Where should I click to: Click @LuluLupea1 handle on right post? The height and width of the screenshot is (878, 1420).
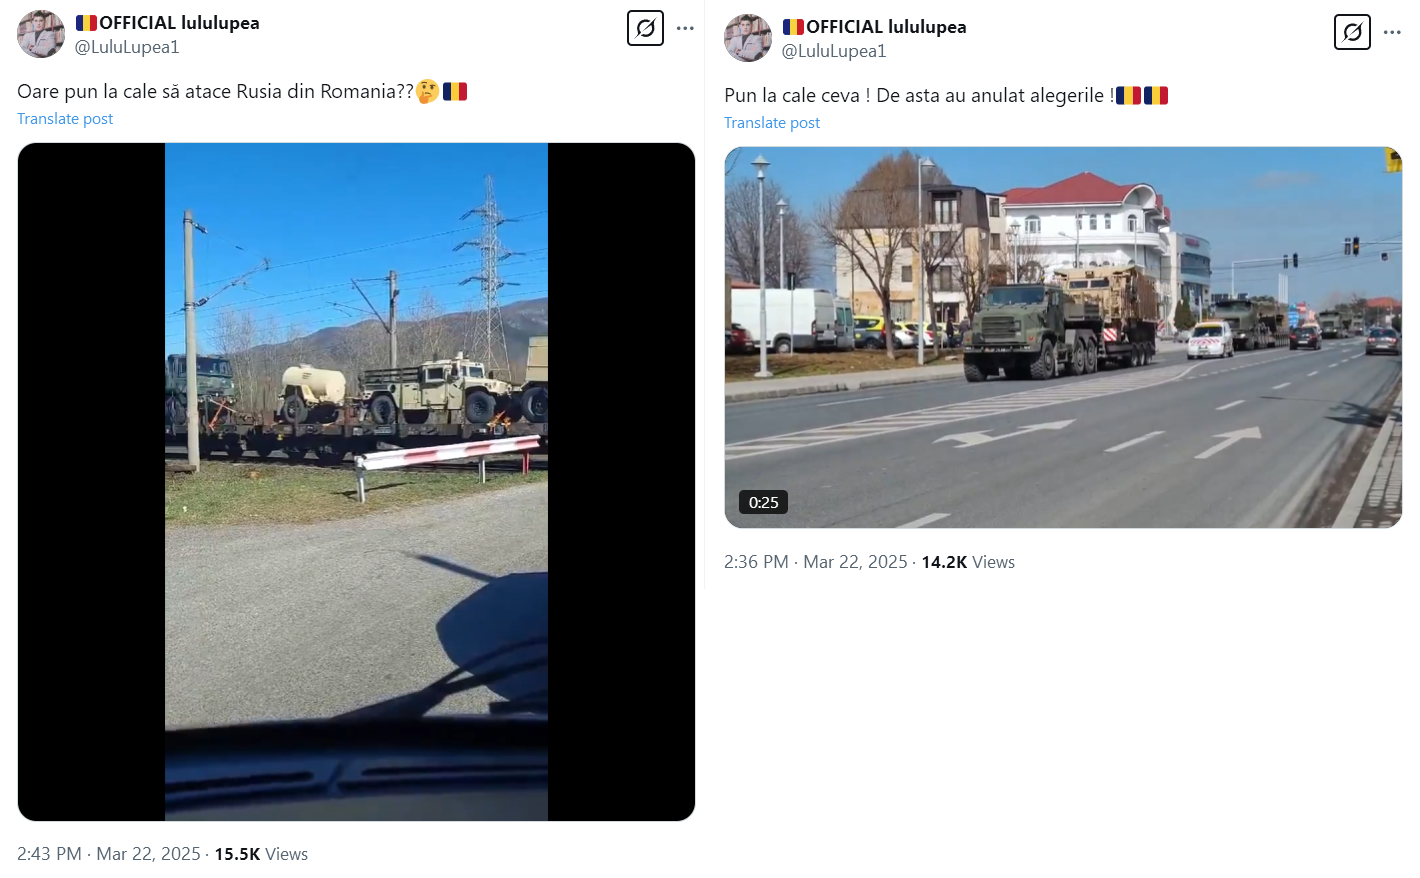[x=834, y=51]
